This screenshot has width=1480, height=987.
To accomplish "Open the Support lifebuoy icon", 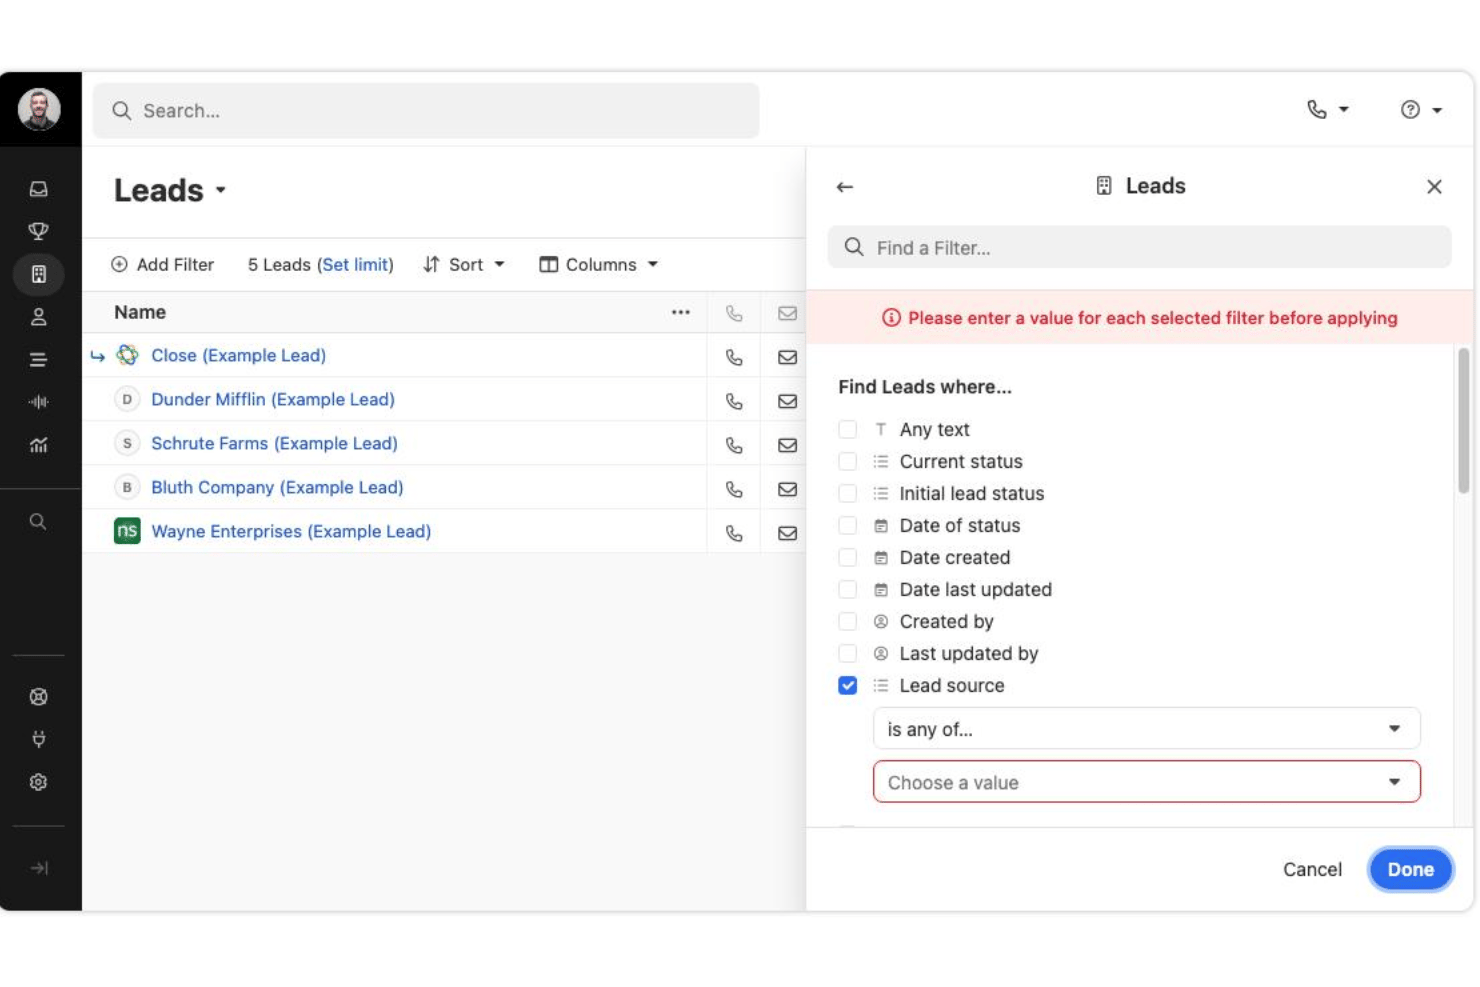I will [x=38, y=697].
